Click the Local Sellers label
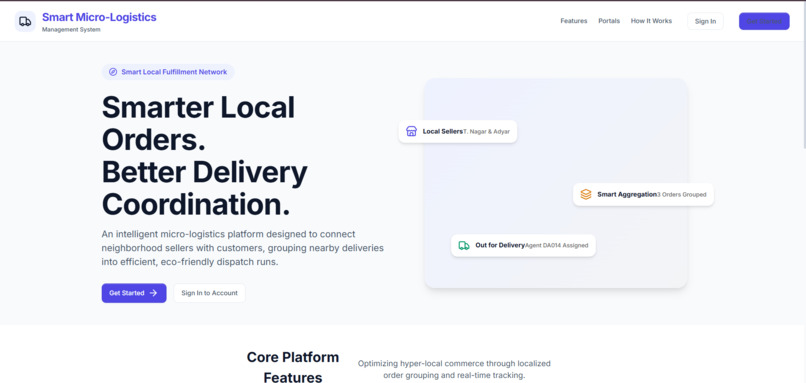806x383 pixels. pyautogui.click(x=443, y=132)
